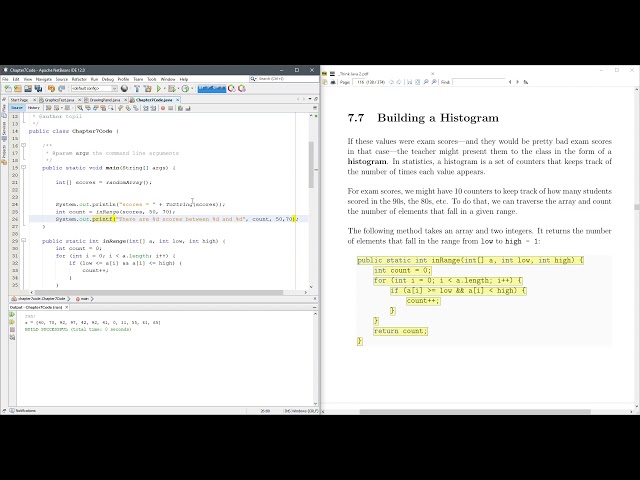Image resolution: width=640 pixels, height=480 pixels.
Task: Run the project with green play icon
Action: click(x=159, y=89)
